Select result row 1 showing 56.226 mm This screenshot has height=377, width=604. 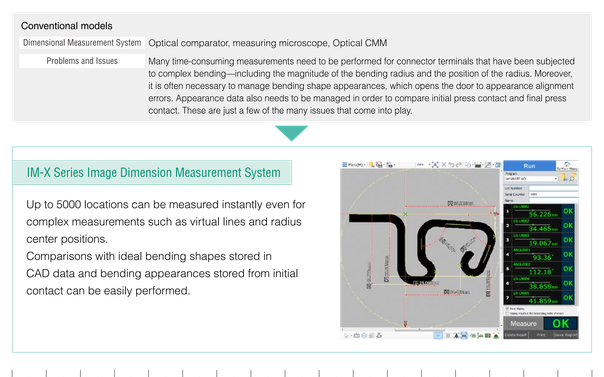(x=539, y=211)
